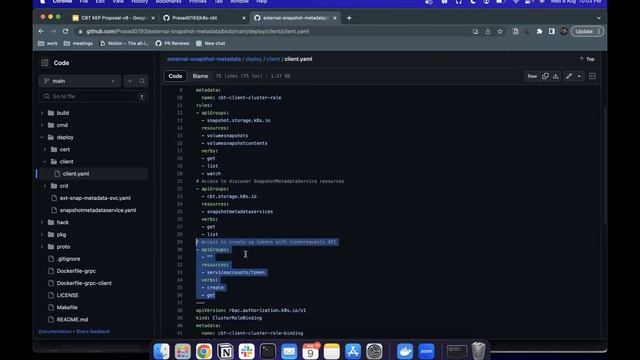Image resolution: width=640 pixels, height=360 pixels.
Task: Open the Chrome profile avatar
Action: click(564, 31)
